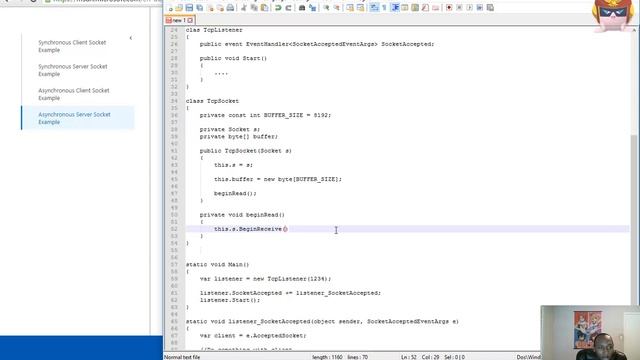Click 'Ln : 52' in status bar

click(409, 357)
